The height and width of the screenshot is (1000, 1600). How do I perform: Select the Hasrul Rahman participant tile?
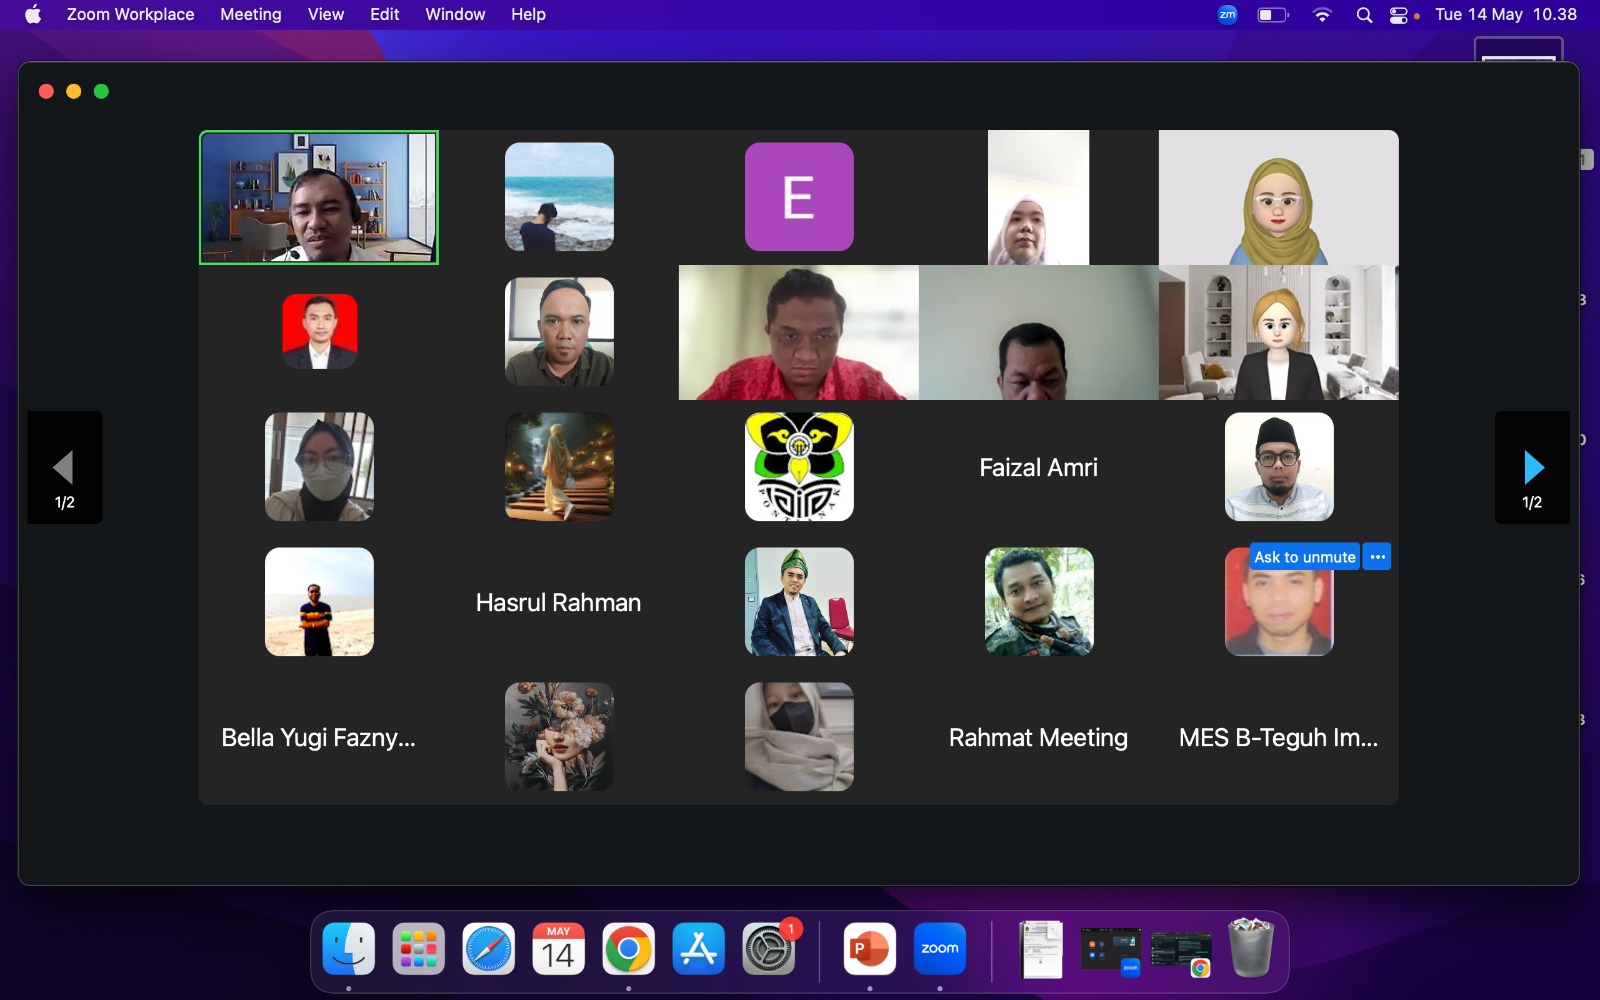(x=559, y=602)
